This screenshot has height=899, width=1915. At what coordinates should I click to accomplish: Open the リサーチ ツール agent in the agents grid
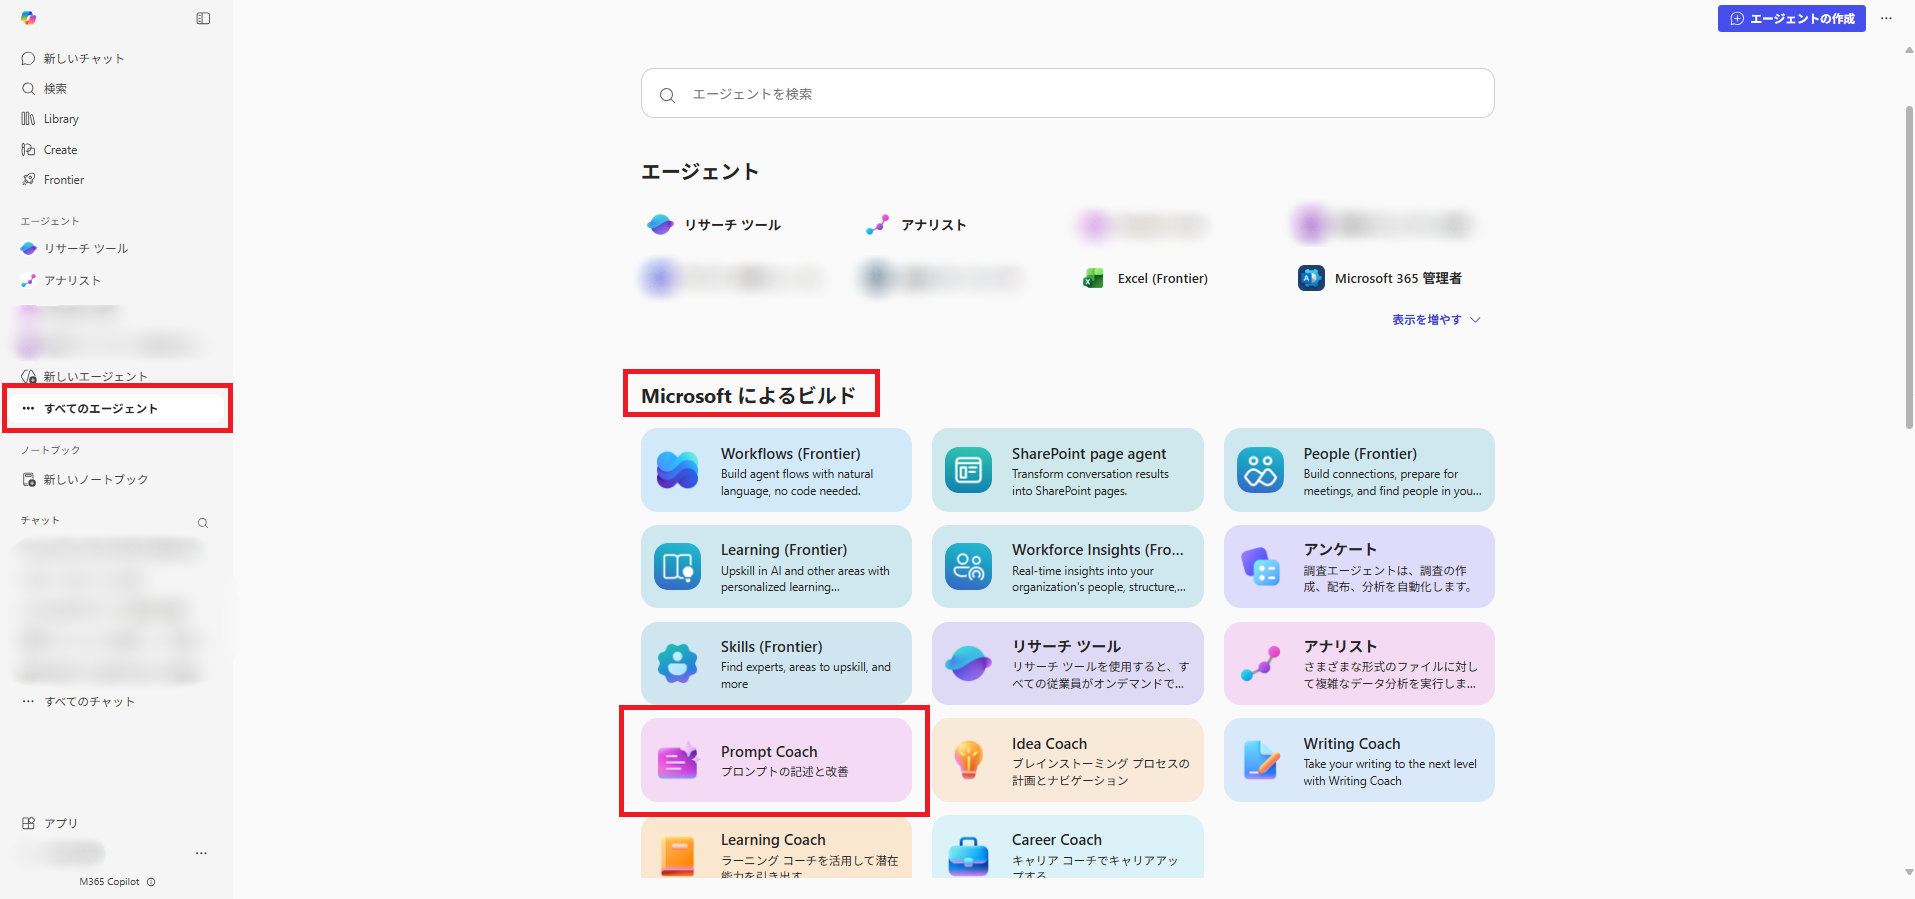click(714, 225)
